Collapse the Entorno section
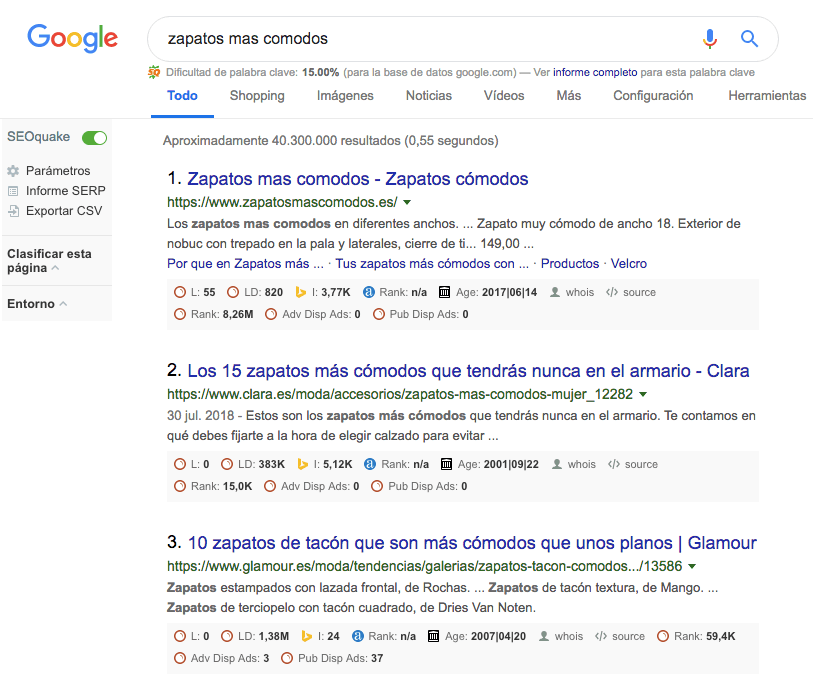The width and height of the screenshot is (813, 696). [63, 304]
